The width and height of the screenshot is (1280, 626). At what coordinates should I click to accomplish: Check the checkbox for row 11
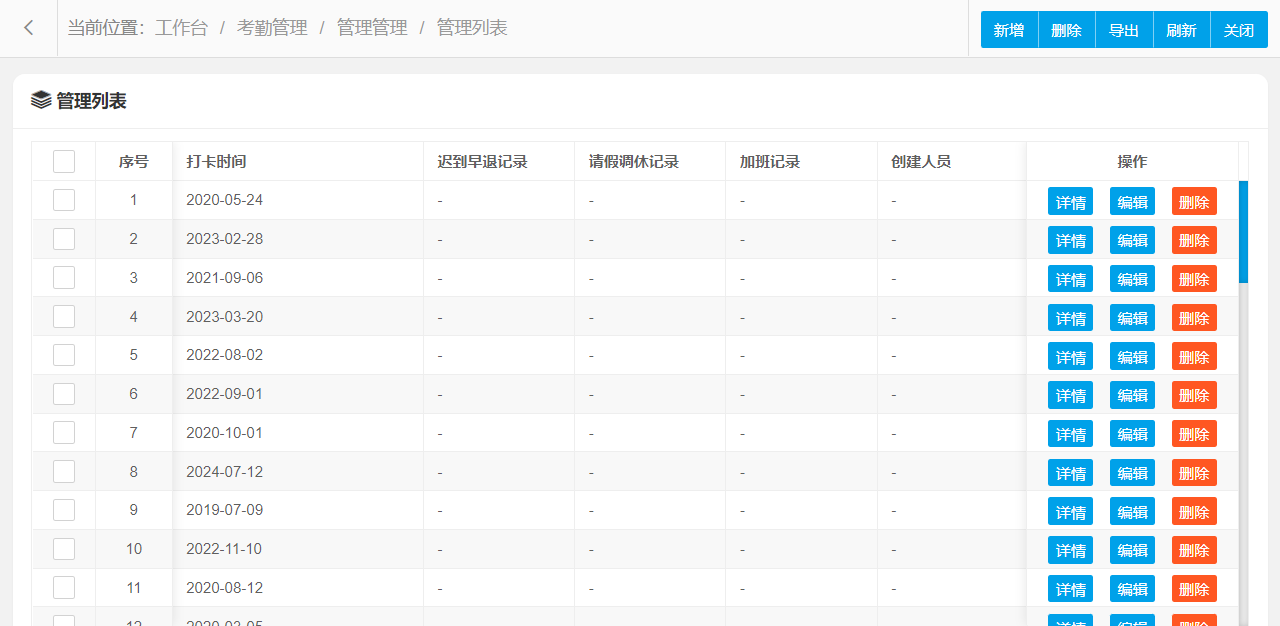click(64, 588)
